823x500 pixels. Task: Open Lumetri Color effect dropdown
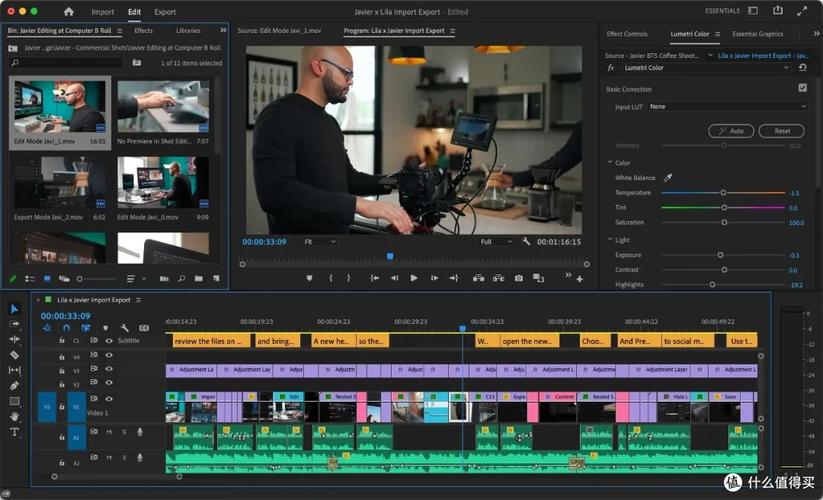click(x=706, y=68)
